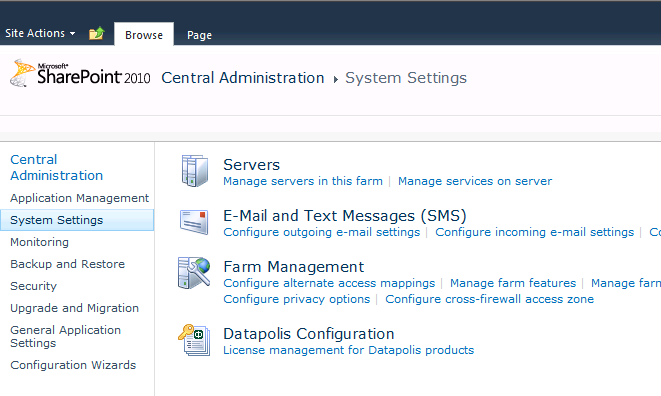Open Configure alternate access mappings
661x396 pixels.
coord(329,283)
